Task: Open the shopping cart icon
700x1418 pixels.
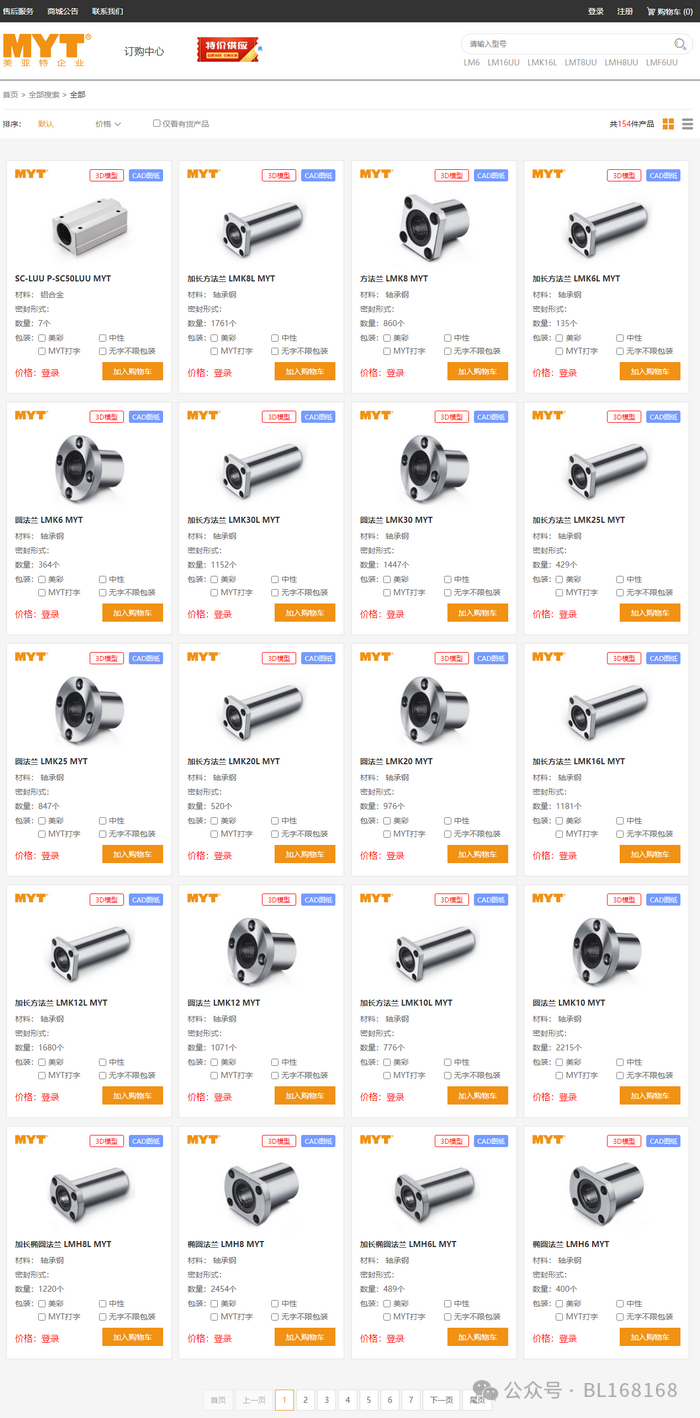Action: (x=651, y=11)
